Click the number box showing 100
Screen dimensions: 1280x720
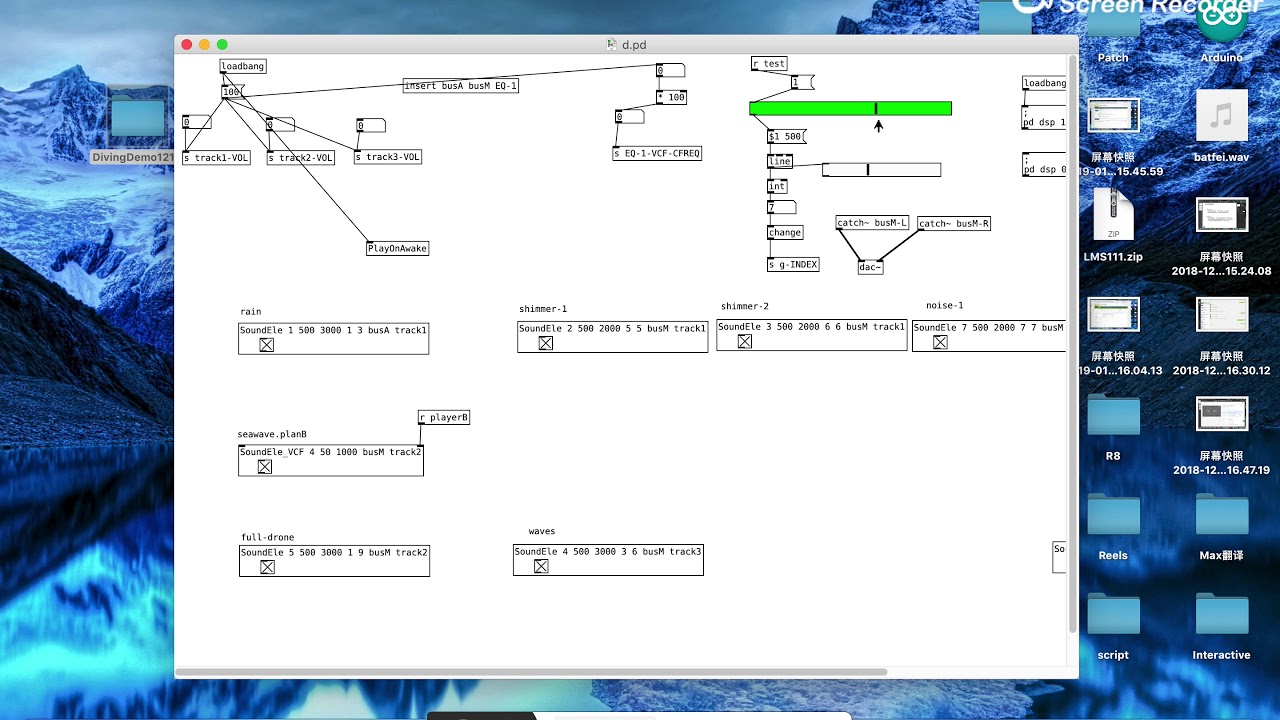coord(233,92)
